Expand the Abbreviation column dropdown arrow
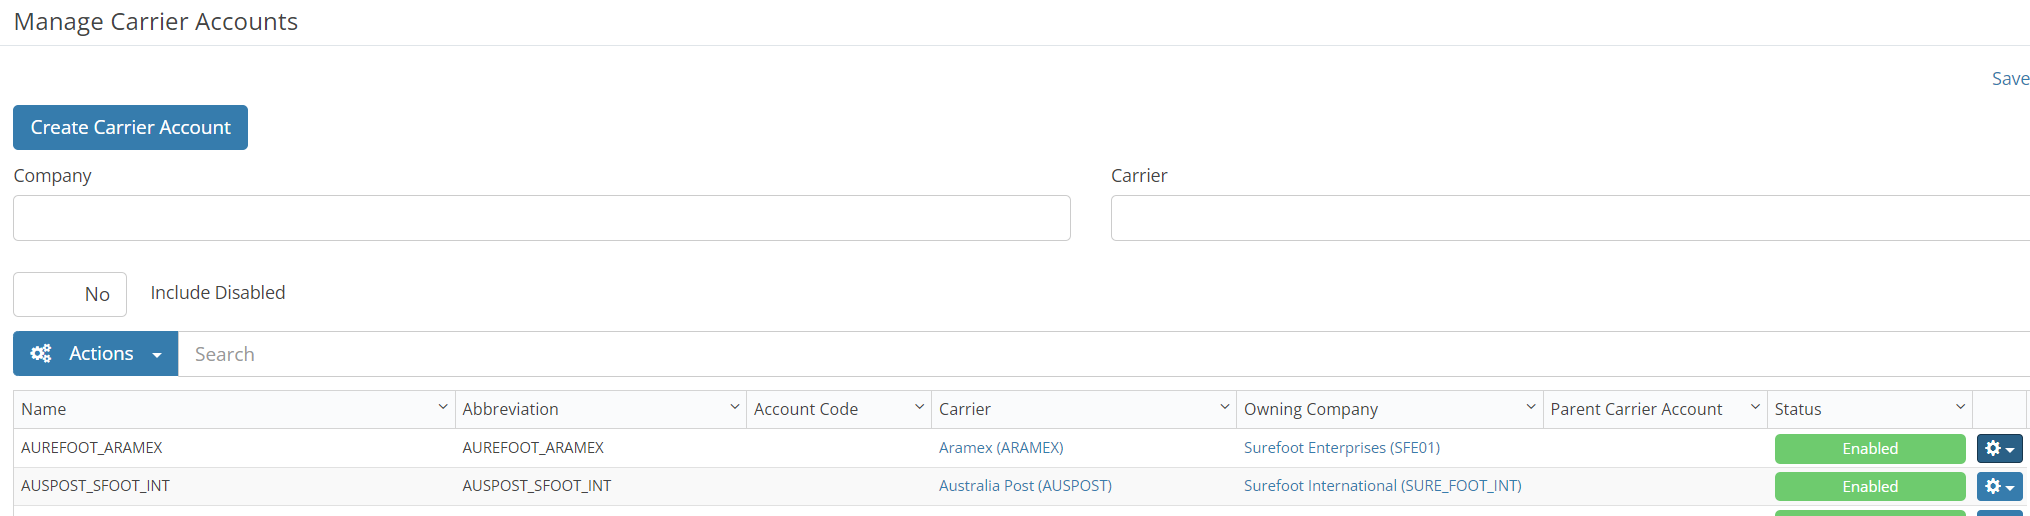Viewport: 2030px width, 516px height. pos(735,408)
